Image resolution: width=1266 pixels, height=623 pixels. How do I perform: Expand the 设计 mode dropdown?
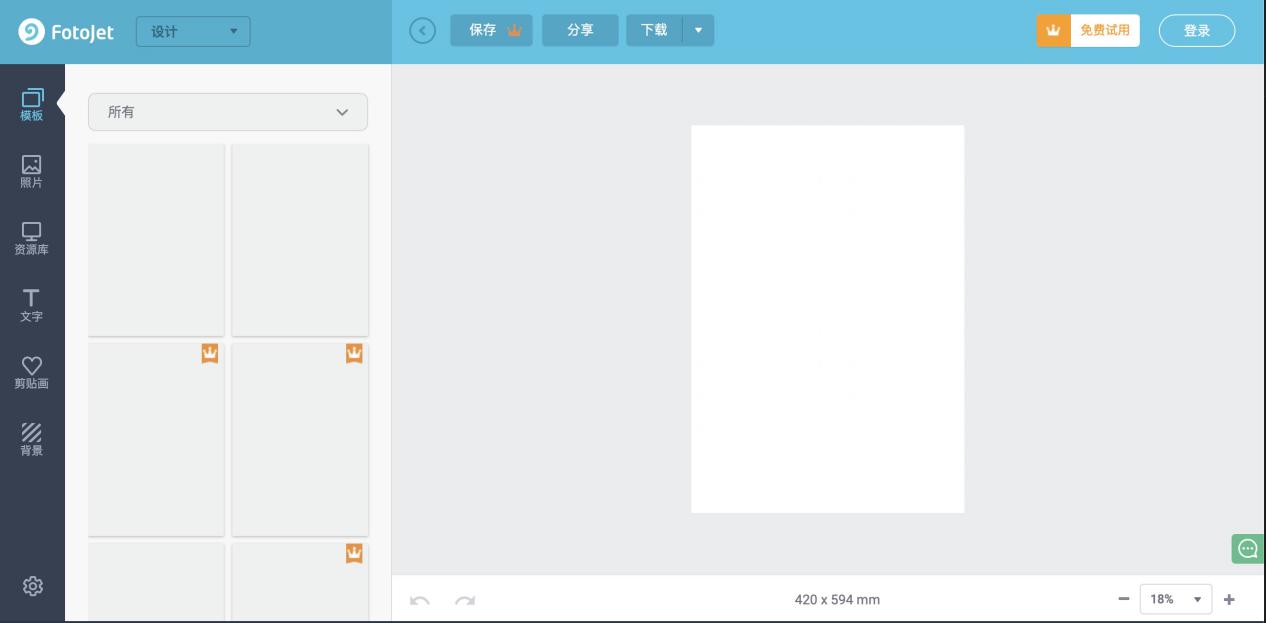[x=193, y=31]
